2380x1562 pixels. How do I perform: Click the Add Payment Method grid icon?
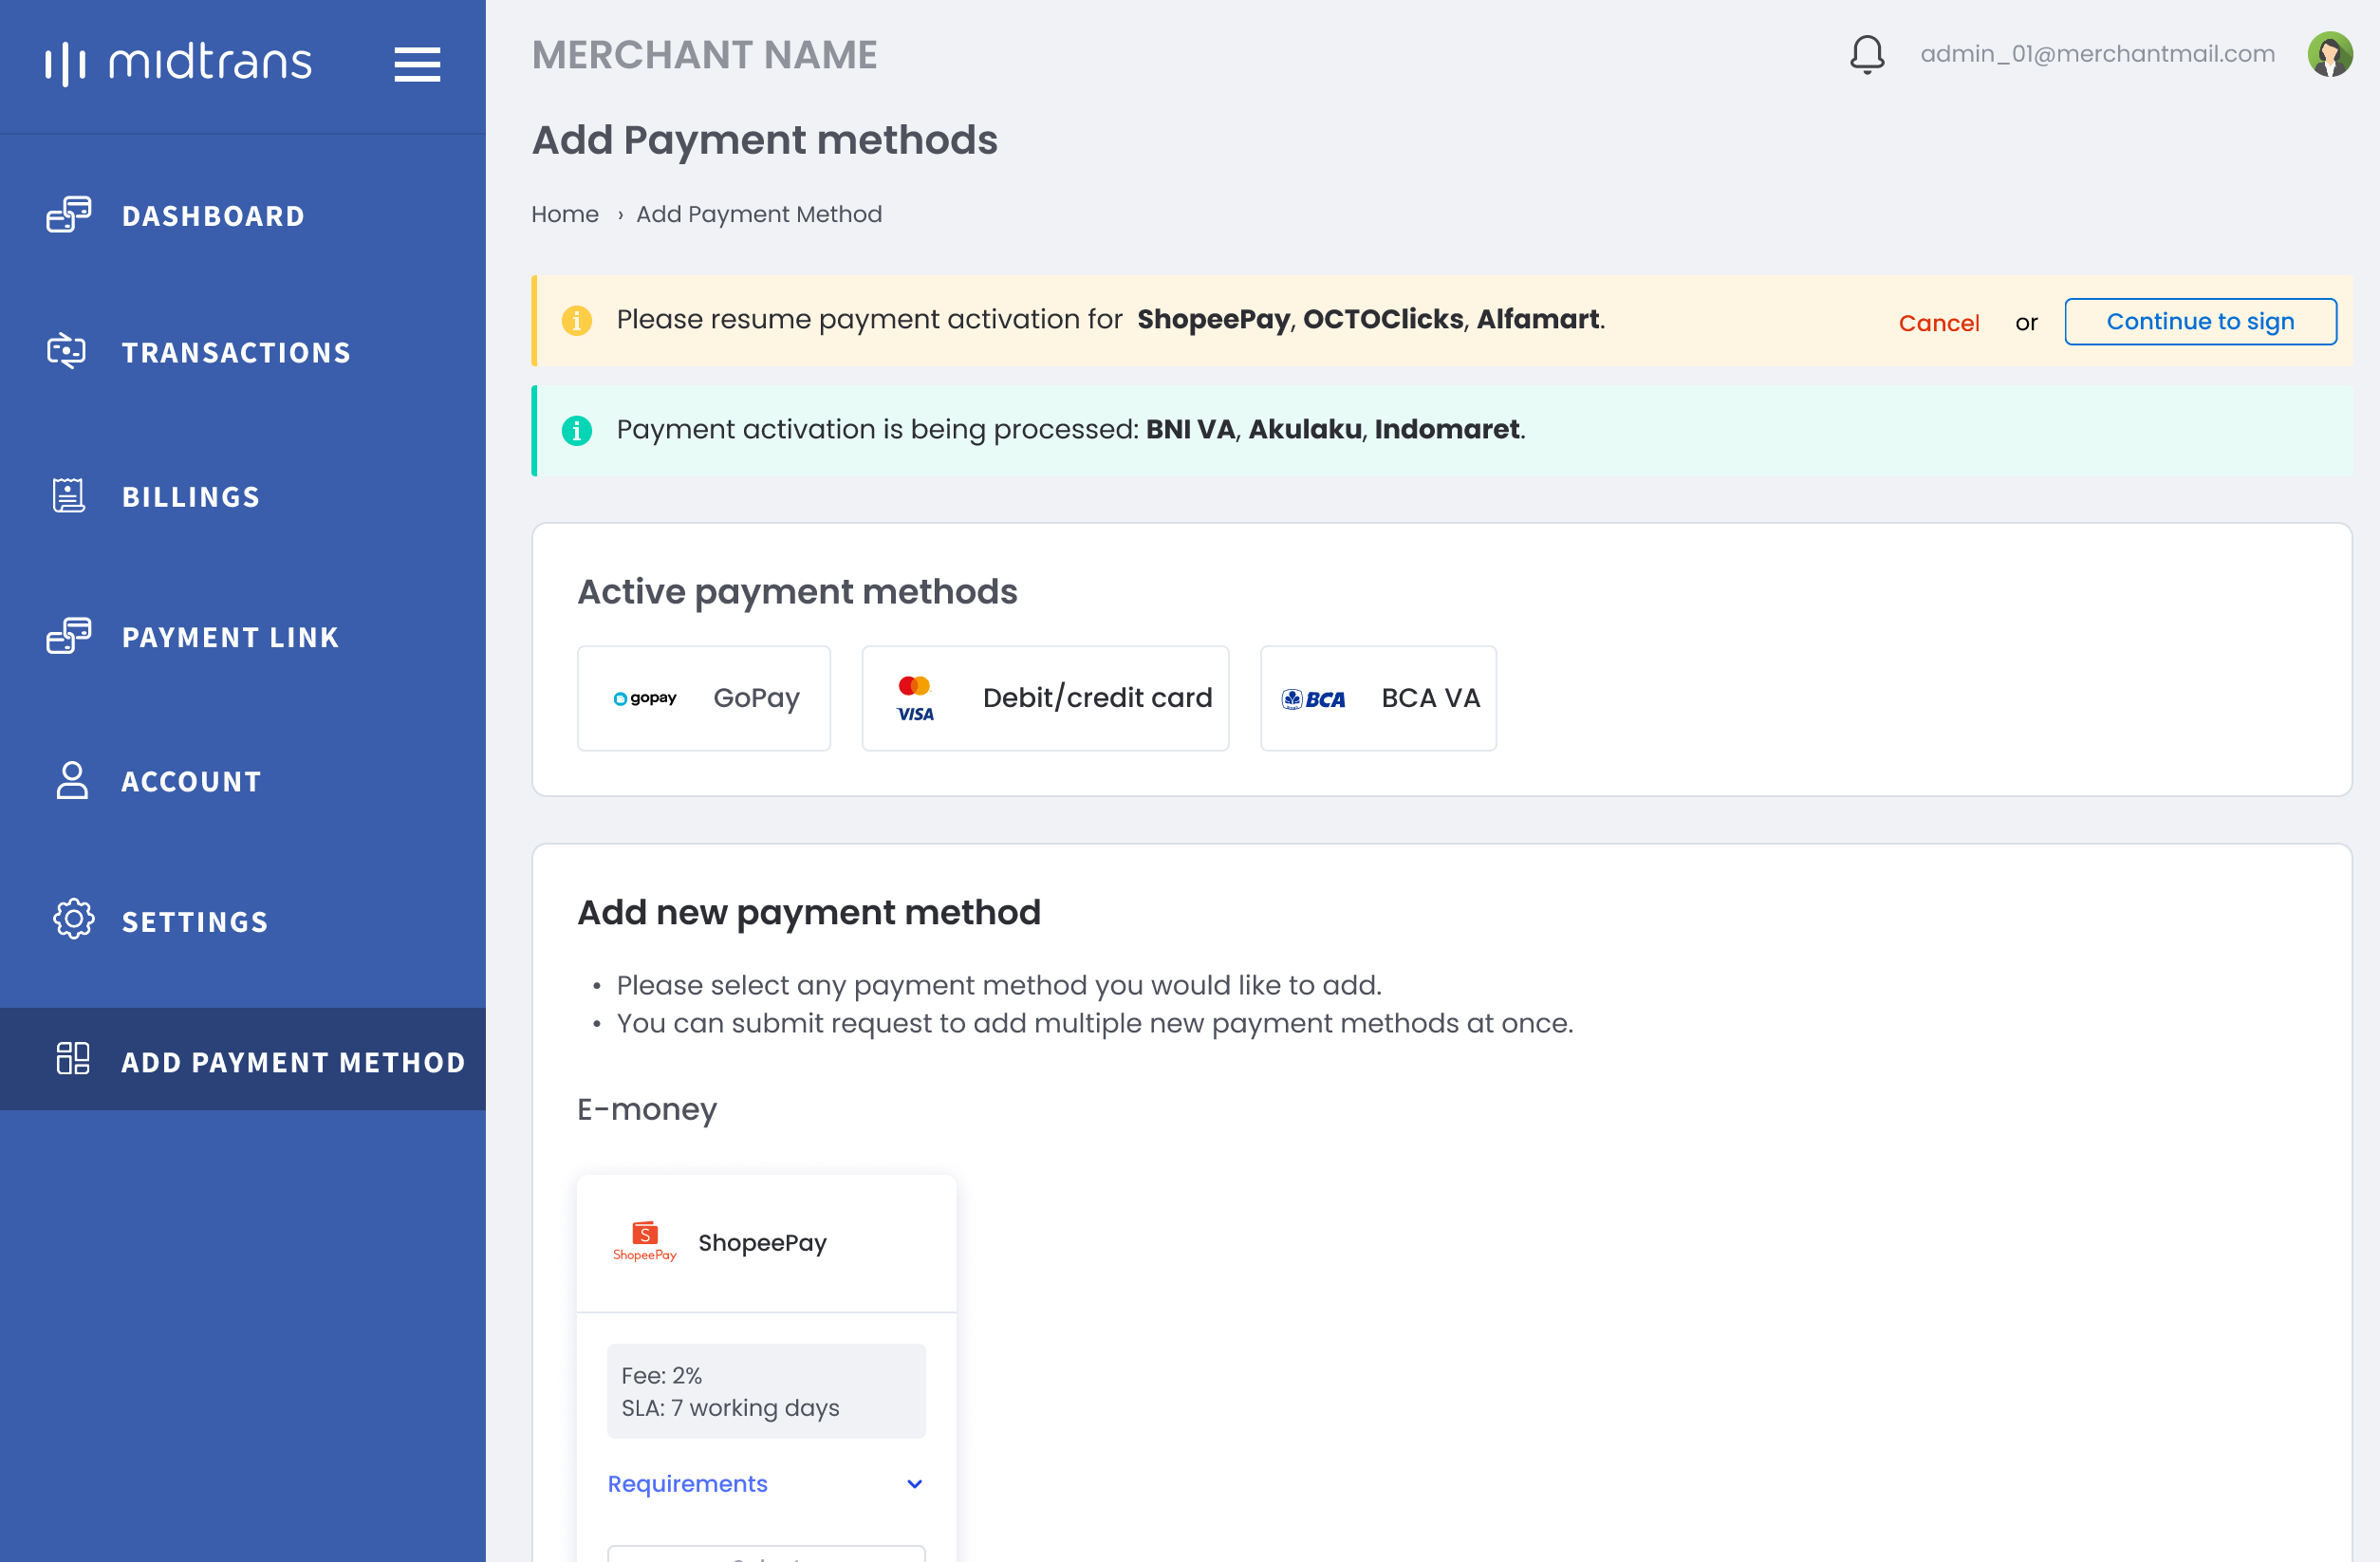click(x=73, y=1059)
